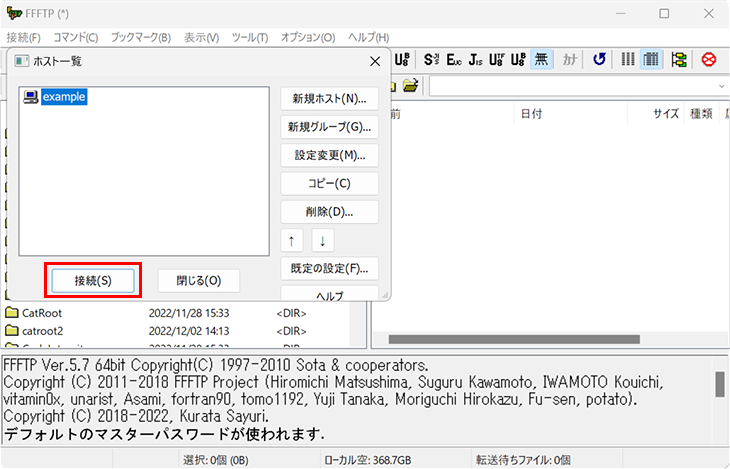
Task: Click date 2022/11/28 15:33
Action: click(189, 313)
